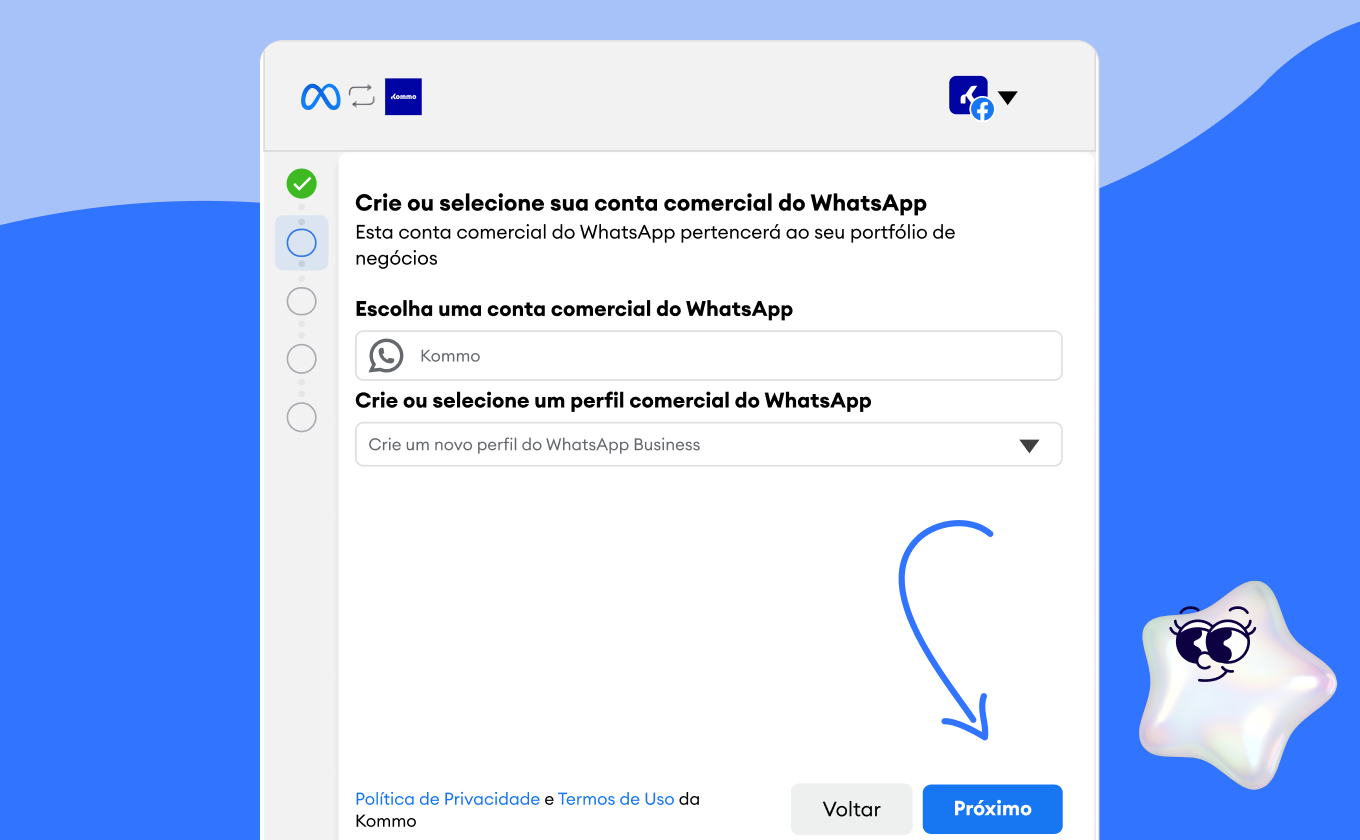
Task: Open the Termos de Uso link
Action: click(616, 799)
